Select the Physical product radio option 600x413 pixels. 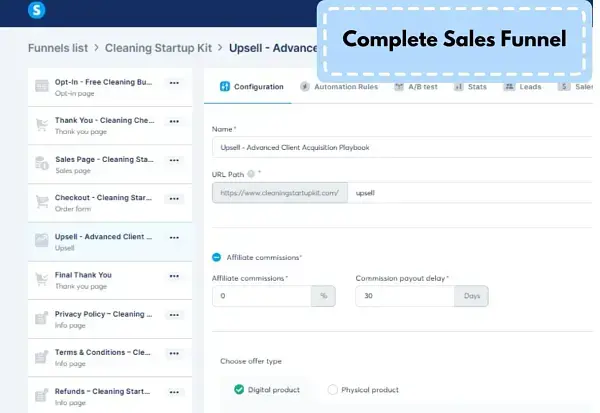333,389
